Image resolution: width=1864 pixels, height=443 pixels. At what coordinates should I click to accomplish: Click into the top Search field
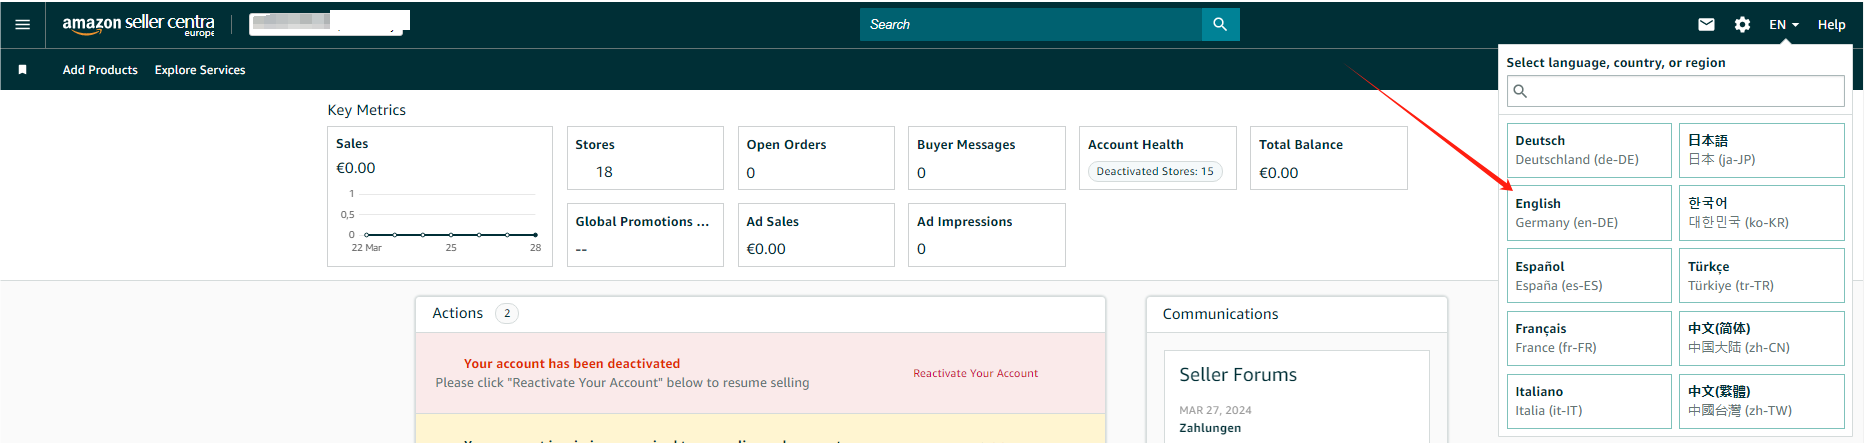tap(1030, 24)
